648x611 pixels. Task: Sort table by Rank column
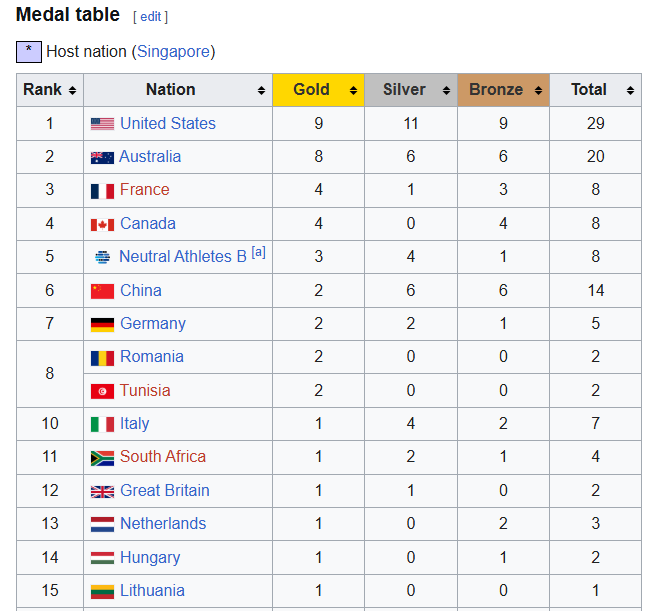50,90
